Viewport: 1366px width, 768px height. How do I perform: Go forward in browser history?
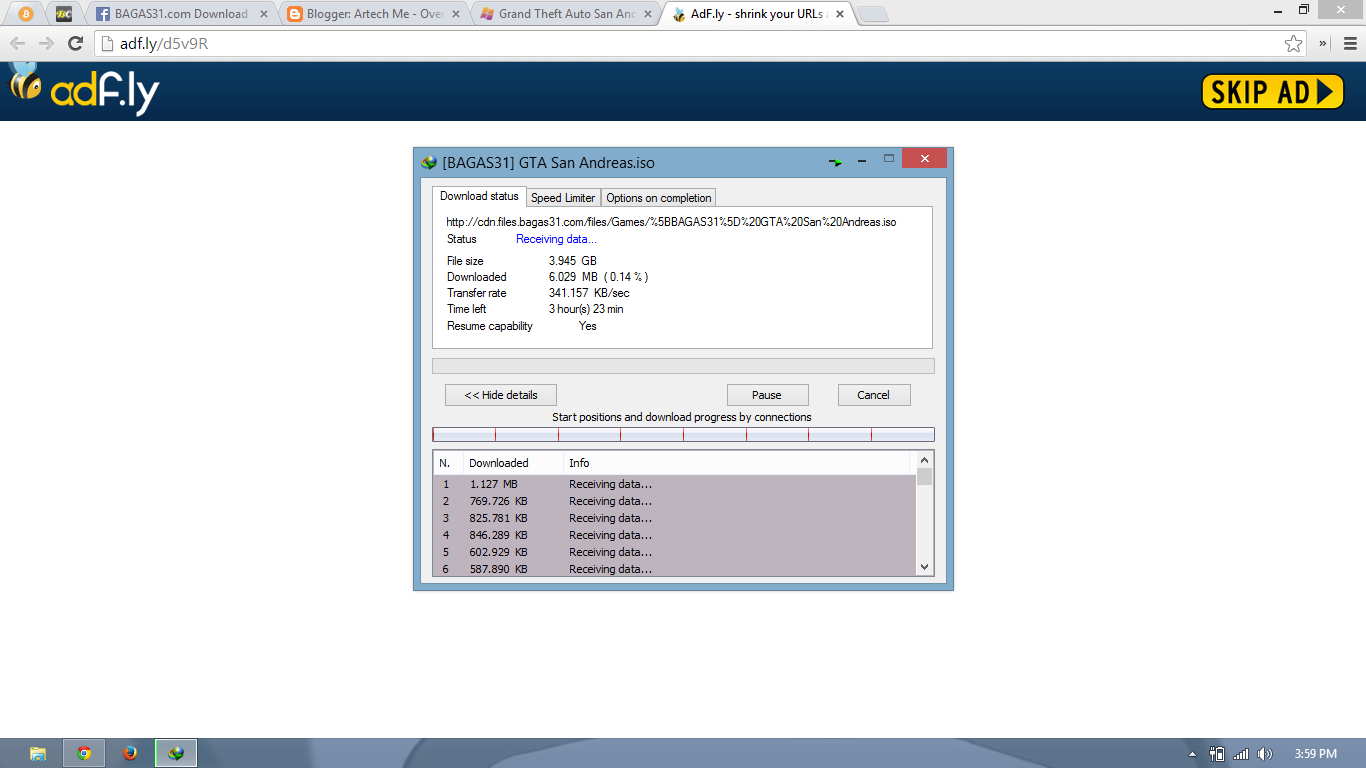(46, 43)
